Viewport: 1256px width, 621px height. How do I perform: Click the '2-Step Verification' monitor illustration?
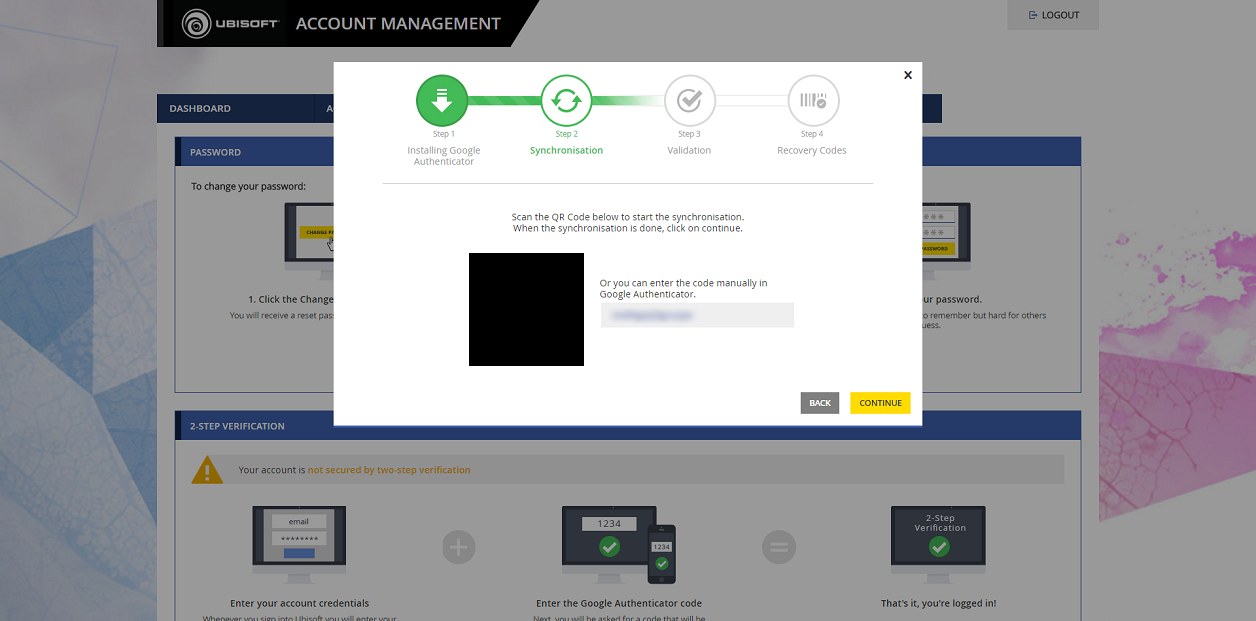[938, 544]
